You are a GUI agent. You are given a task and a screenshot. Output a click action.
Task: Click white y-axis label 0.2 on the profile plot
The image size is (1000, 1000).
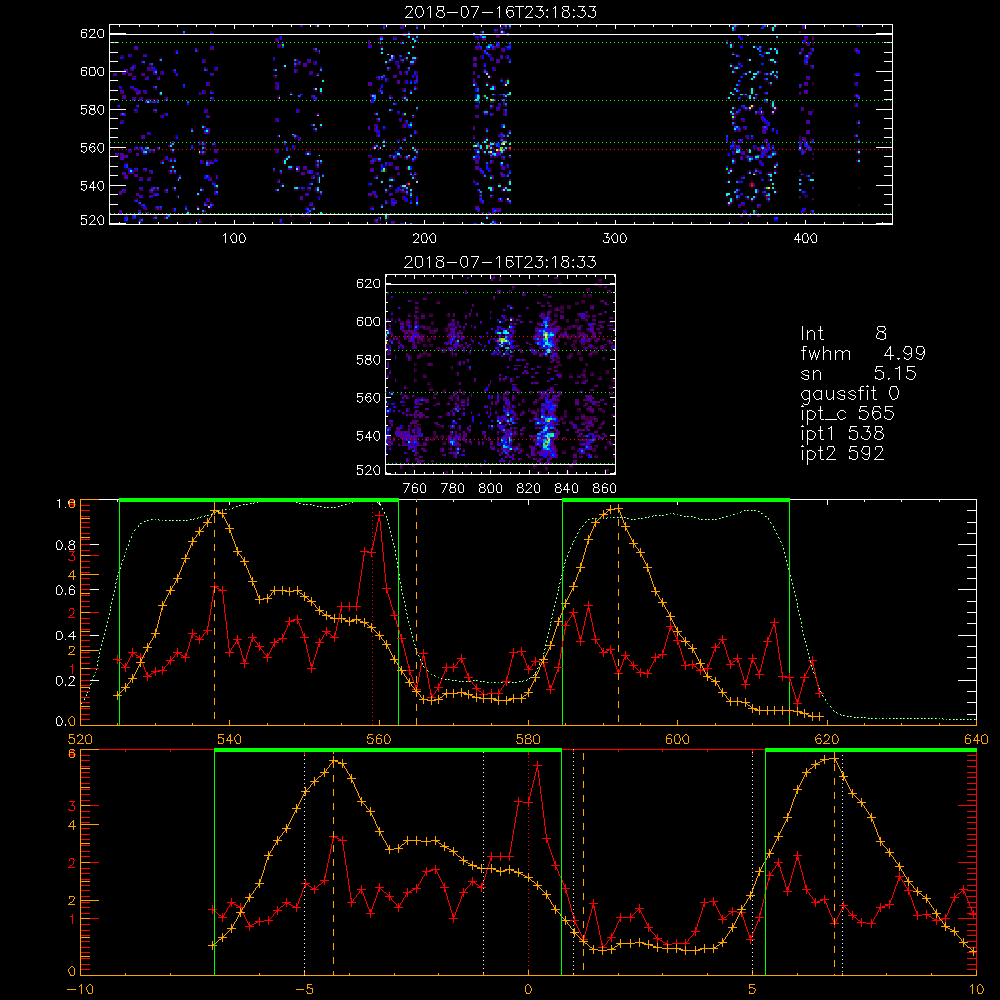65,681
